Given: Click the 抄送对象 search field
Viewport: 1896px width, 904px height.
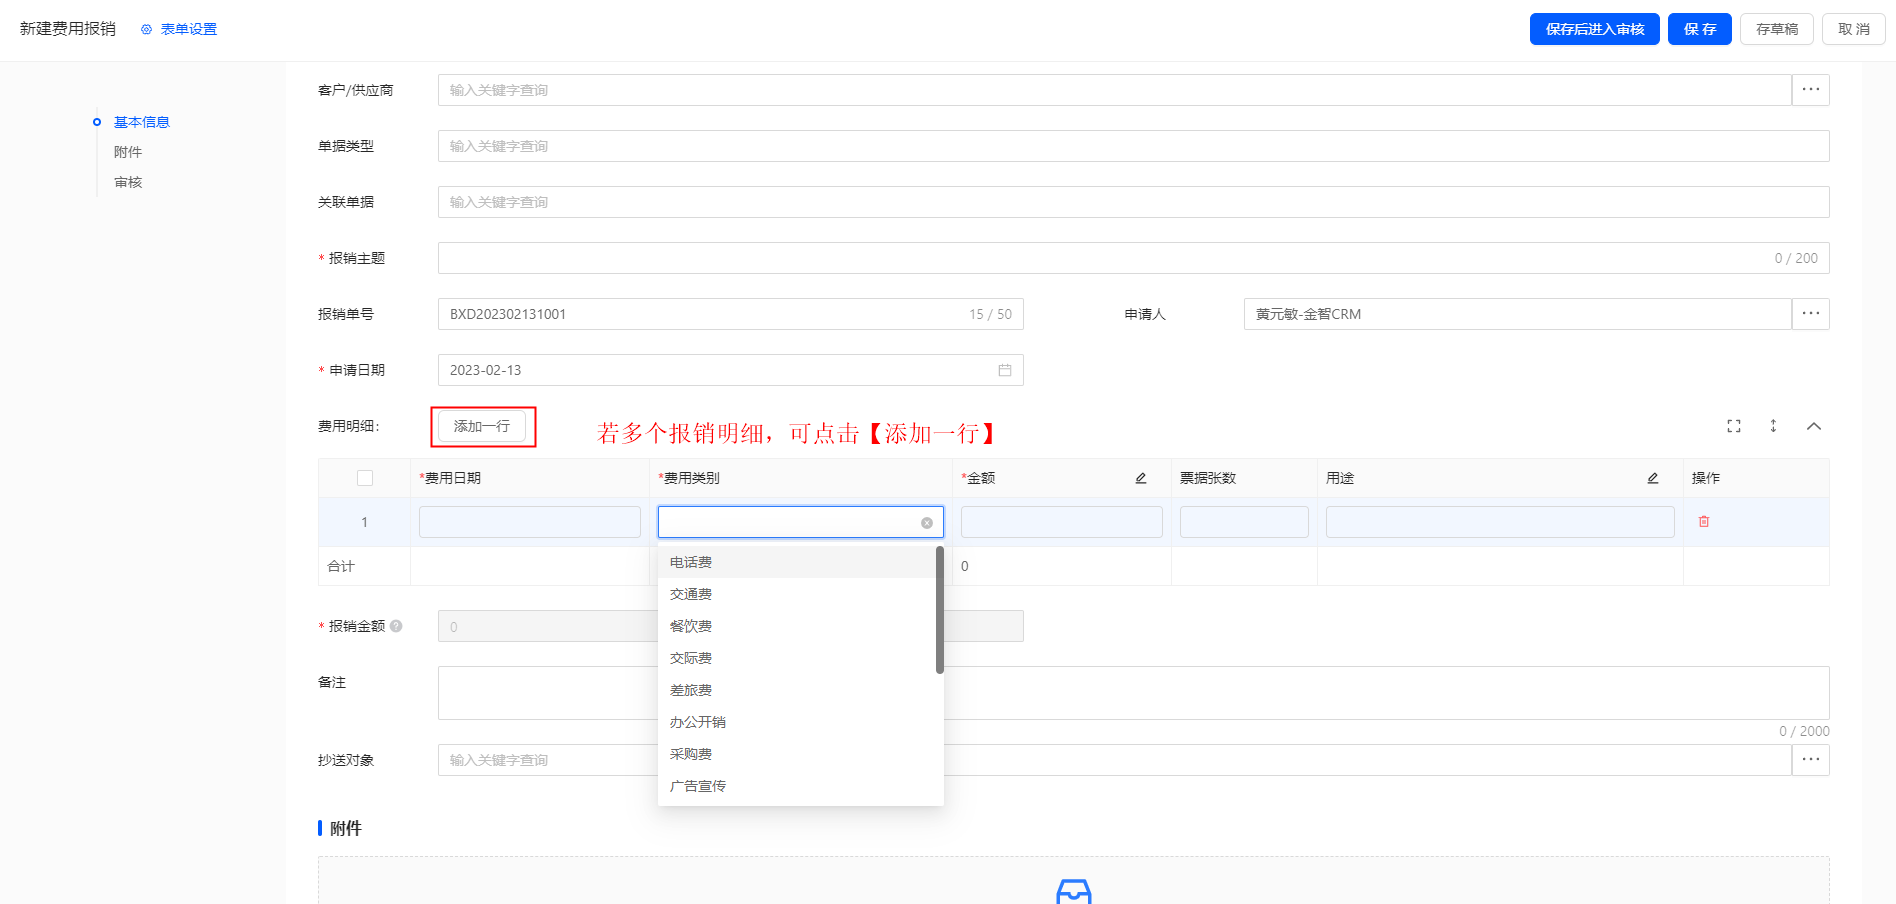Looking at the screenshot, I should (1114, 760).
